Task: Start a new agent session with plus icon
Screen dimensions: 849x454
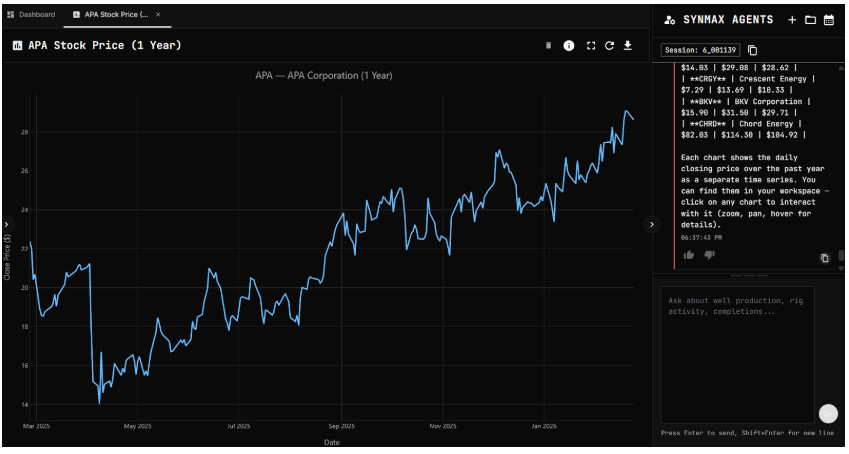Action: click(792, 20)
